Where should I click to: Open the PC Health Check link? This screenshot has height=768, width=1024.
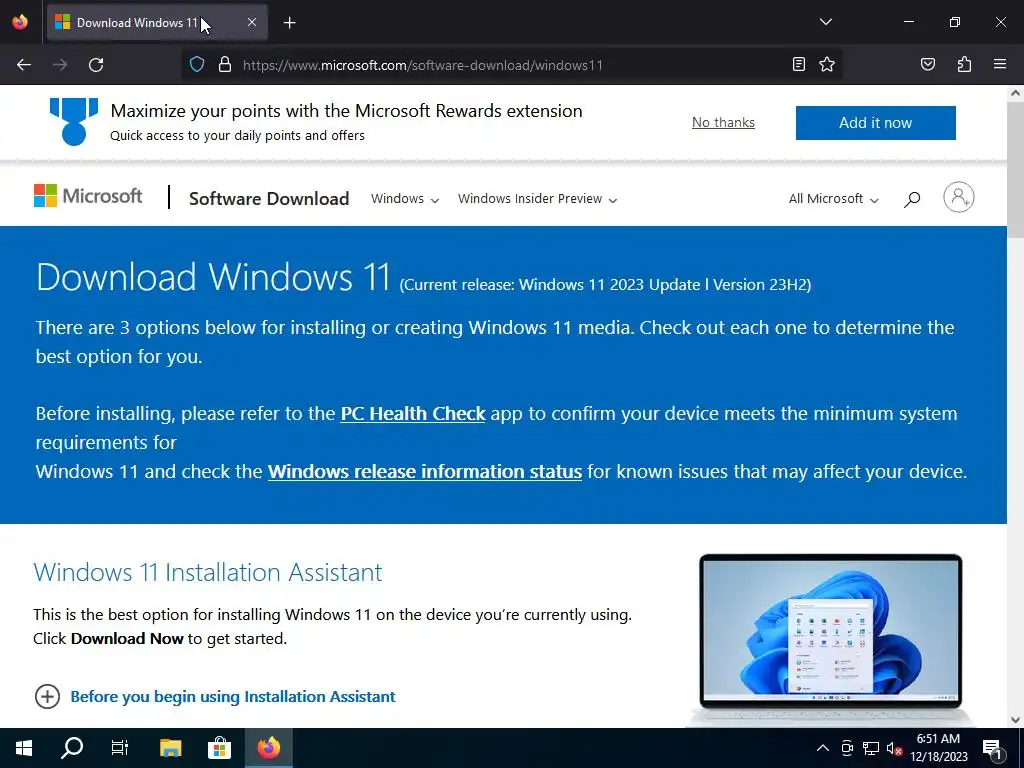click(413, 413)
